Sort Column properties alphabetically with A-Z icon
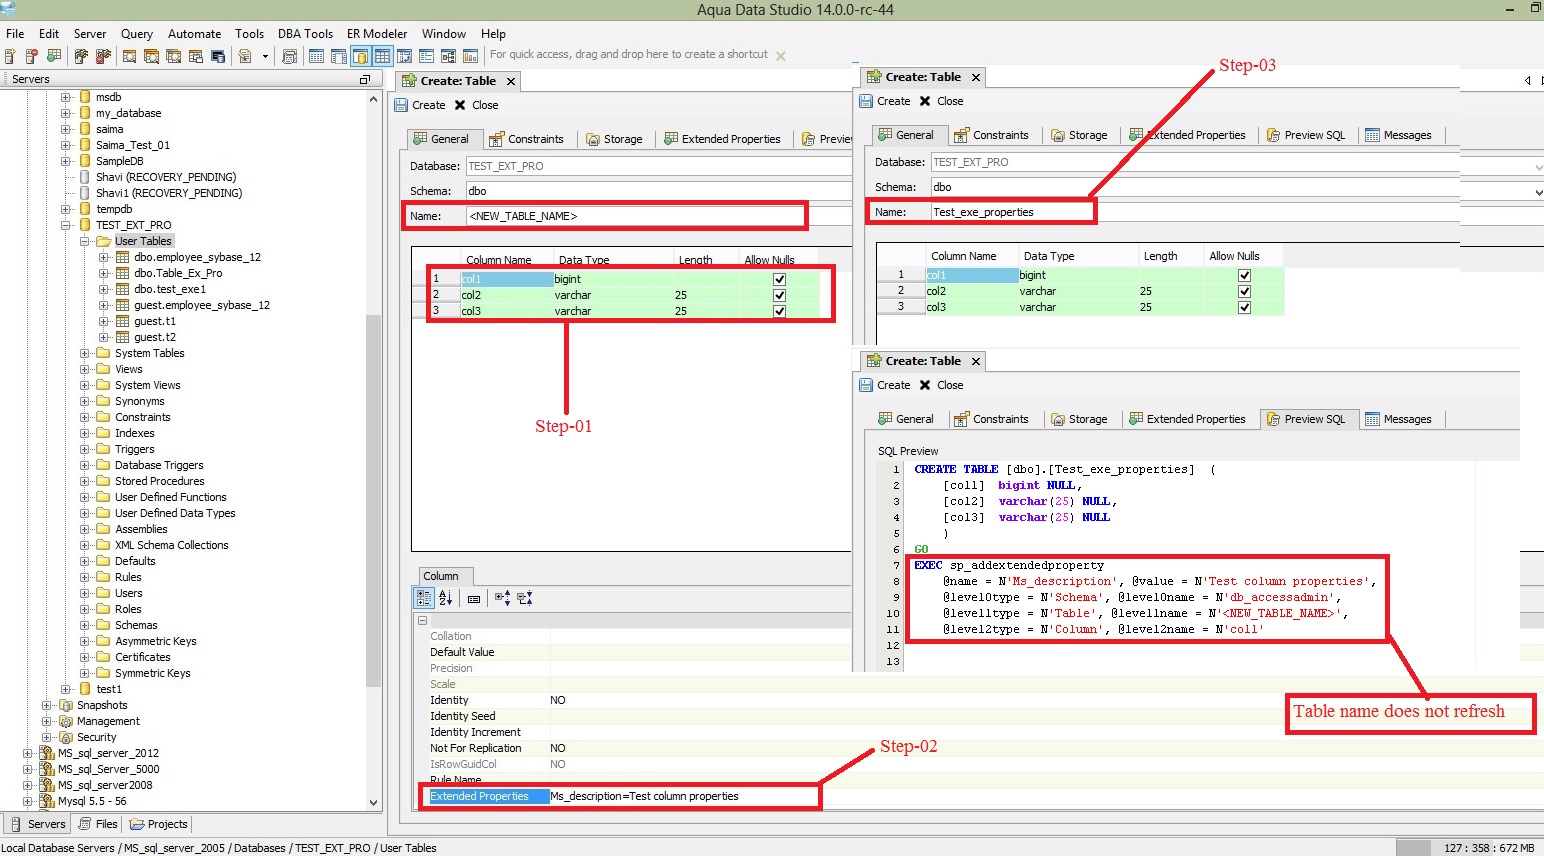Viewport: 1544px width, 856px height. [x=446, y=598]
